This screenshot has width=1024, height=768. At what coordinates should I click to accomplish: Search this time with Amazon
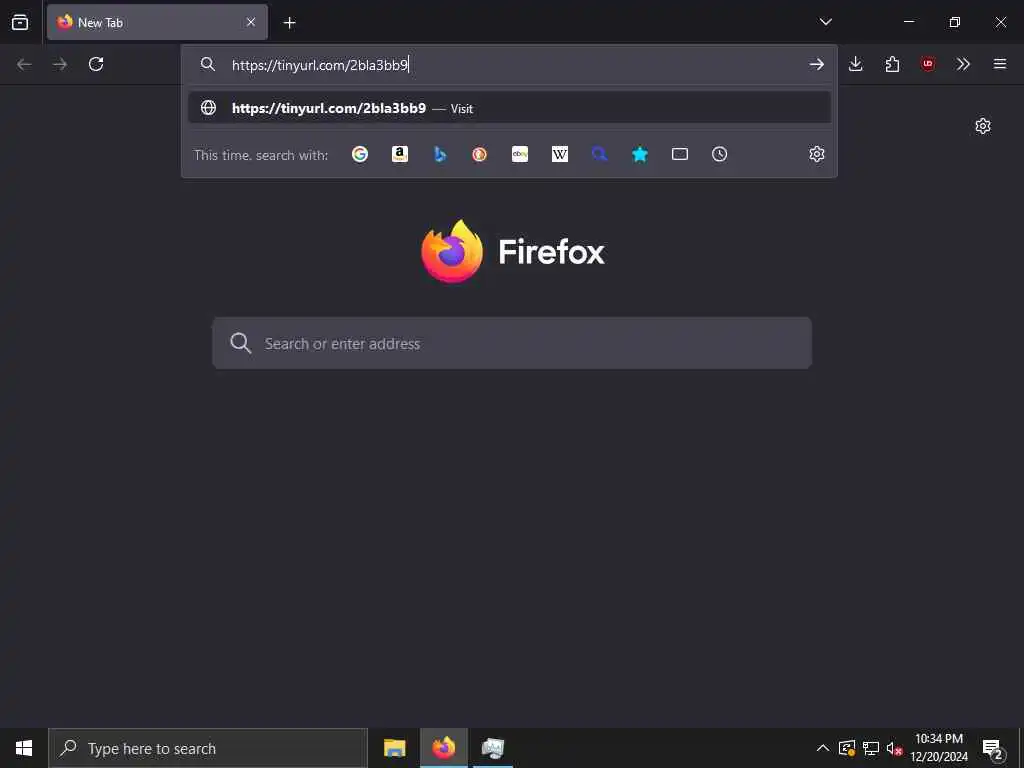[400, 154]
